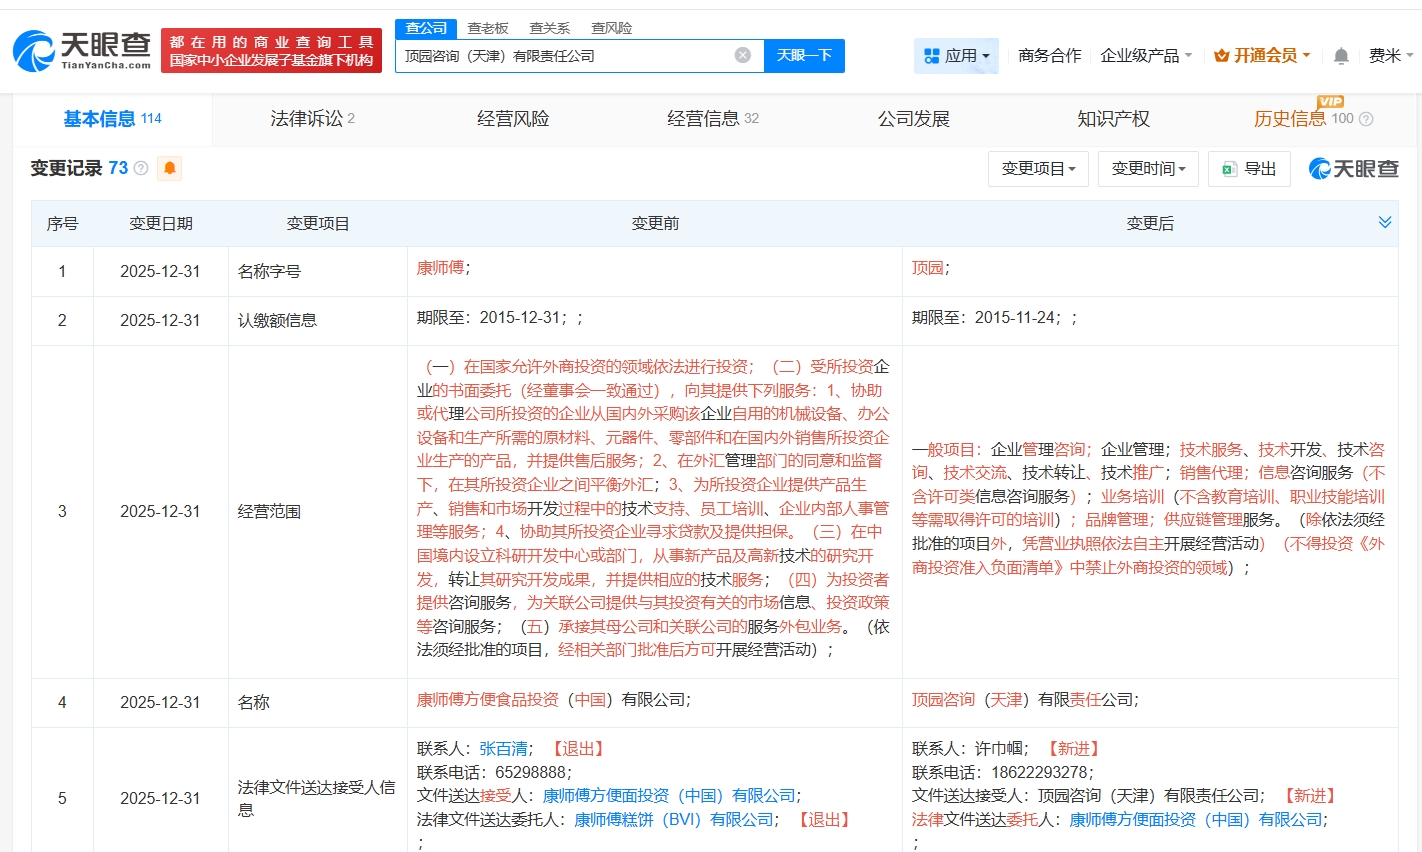Open the 变更项目 filter dropdown
This screenshot has height=852, width=1422.
pyautogui.click(x=1038, y=169)
